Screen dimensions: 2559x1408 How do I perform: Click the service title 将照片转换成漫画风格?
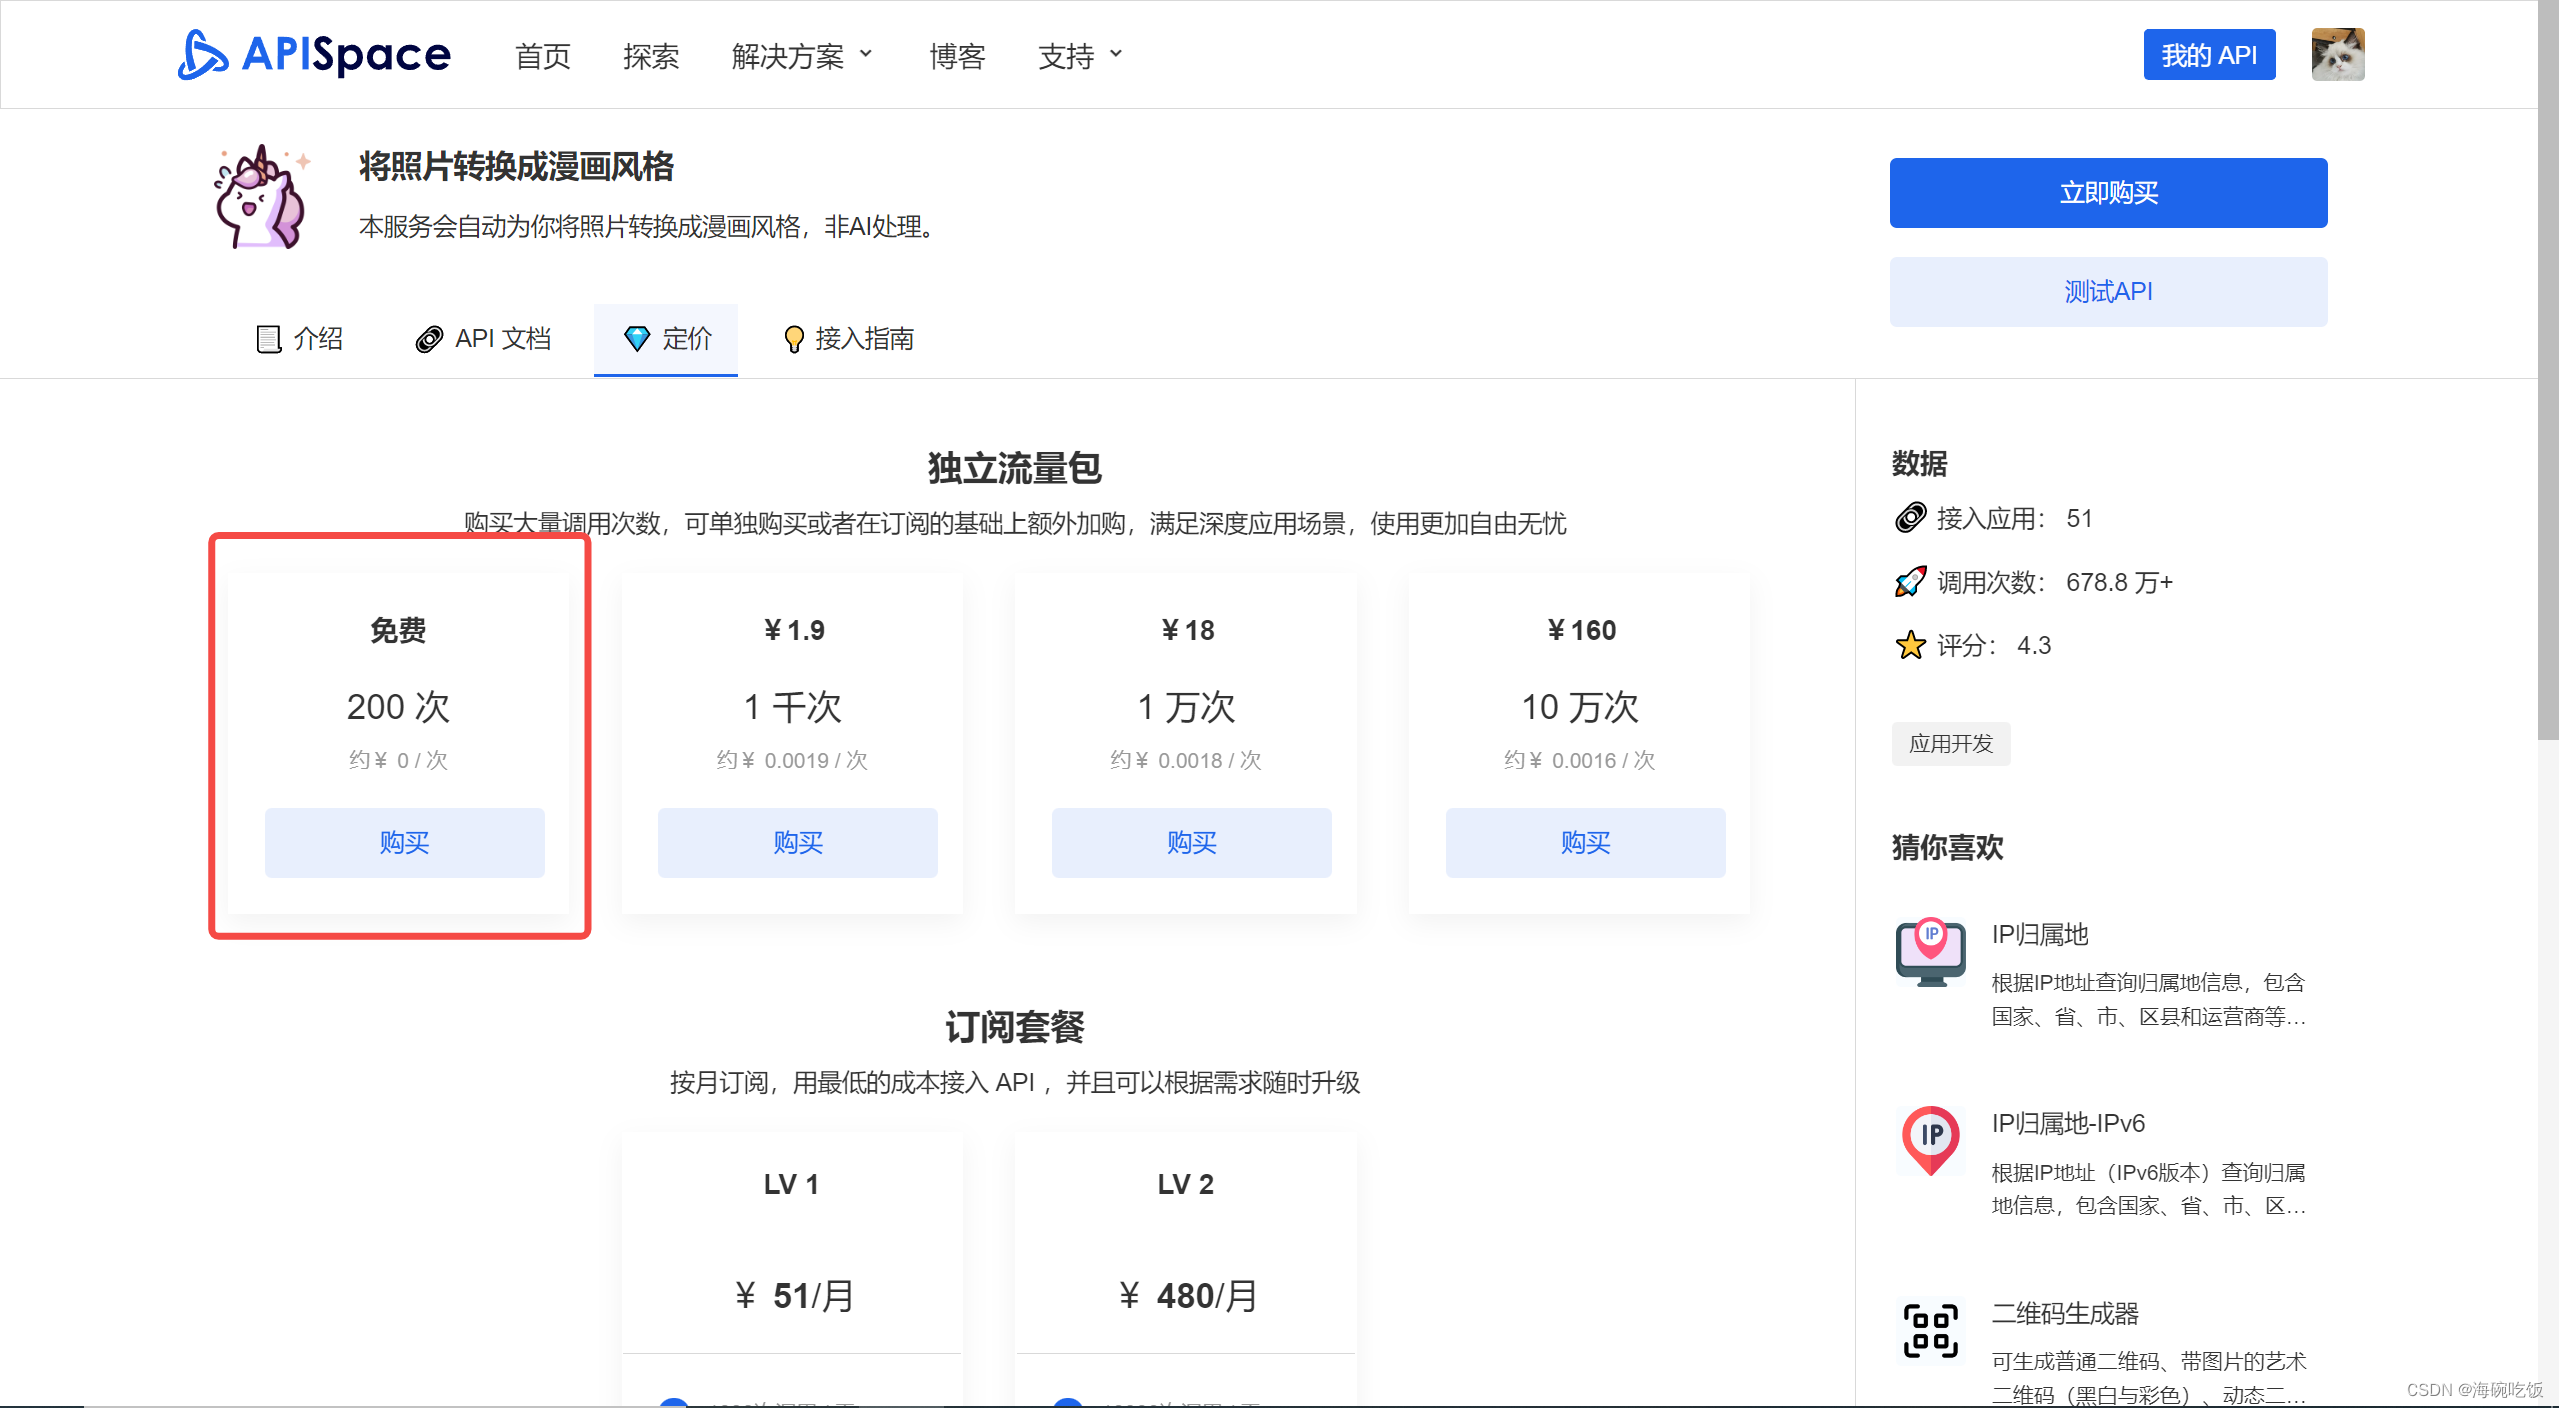pyautogui.click(x=517, y=166)
